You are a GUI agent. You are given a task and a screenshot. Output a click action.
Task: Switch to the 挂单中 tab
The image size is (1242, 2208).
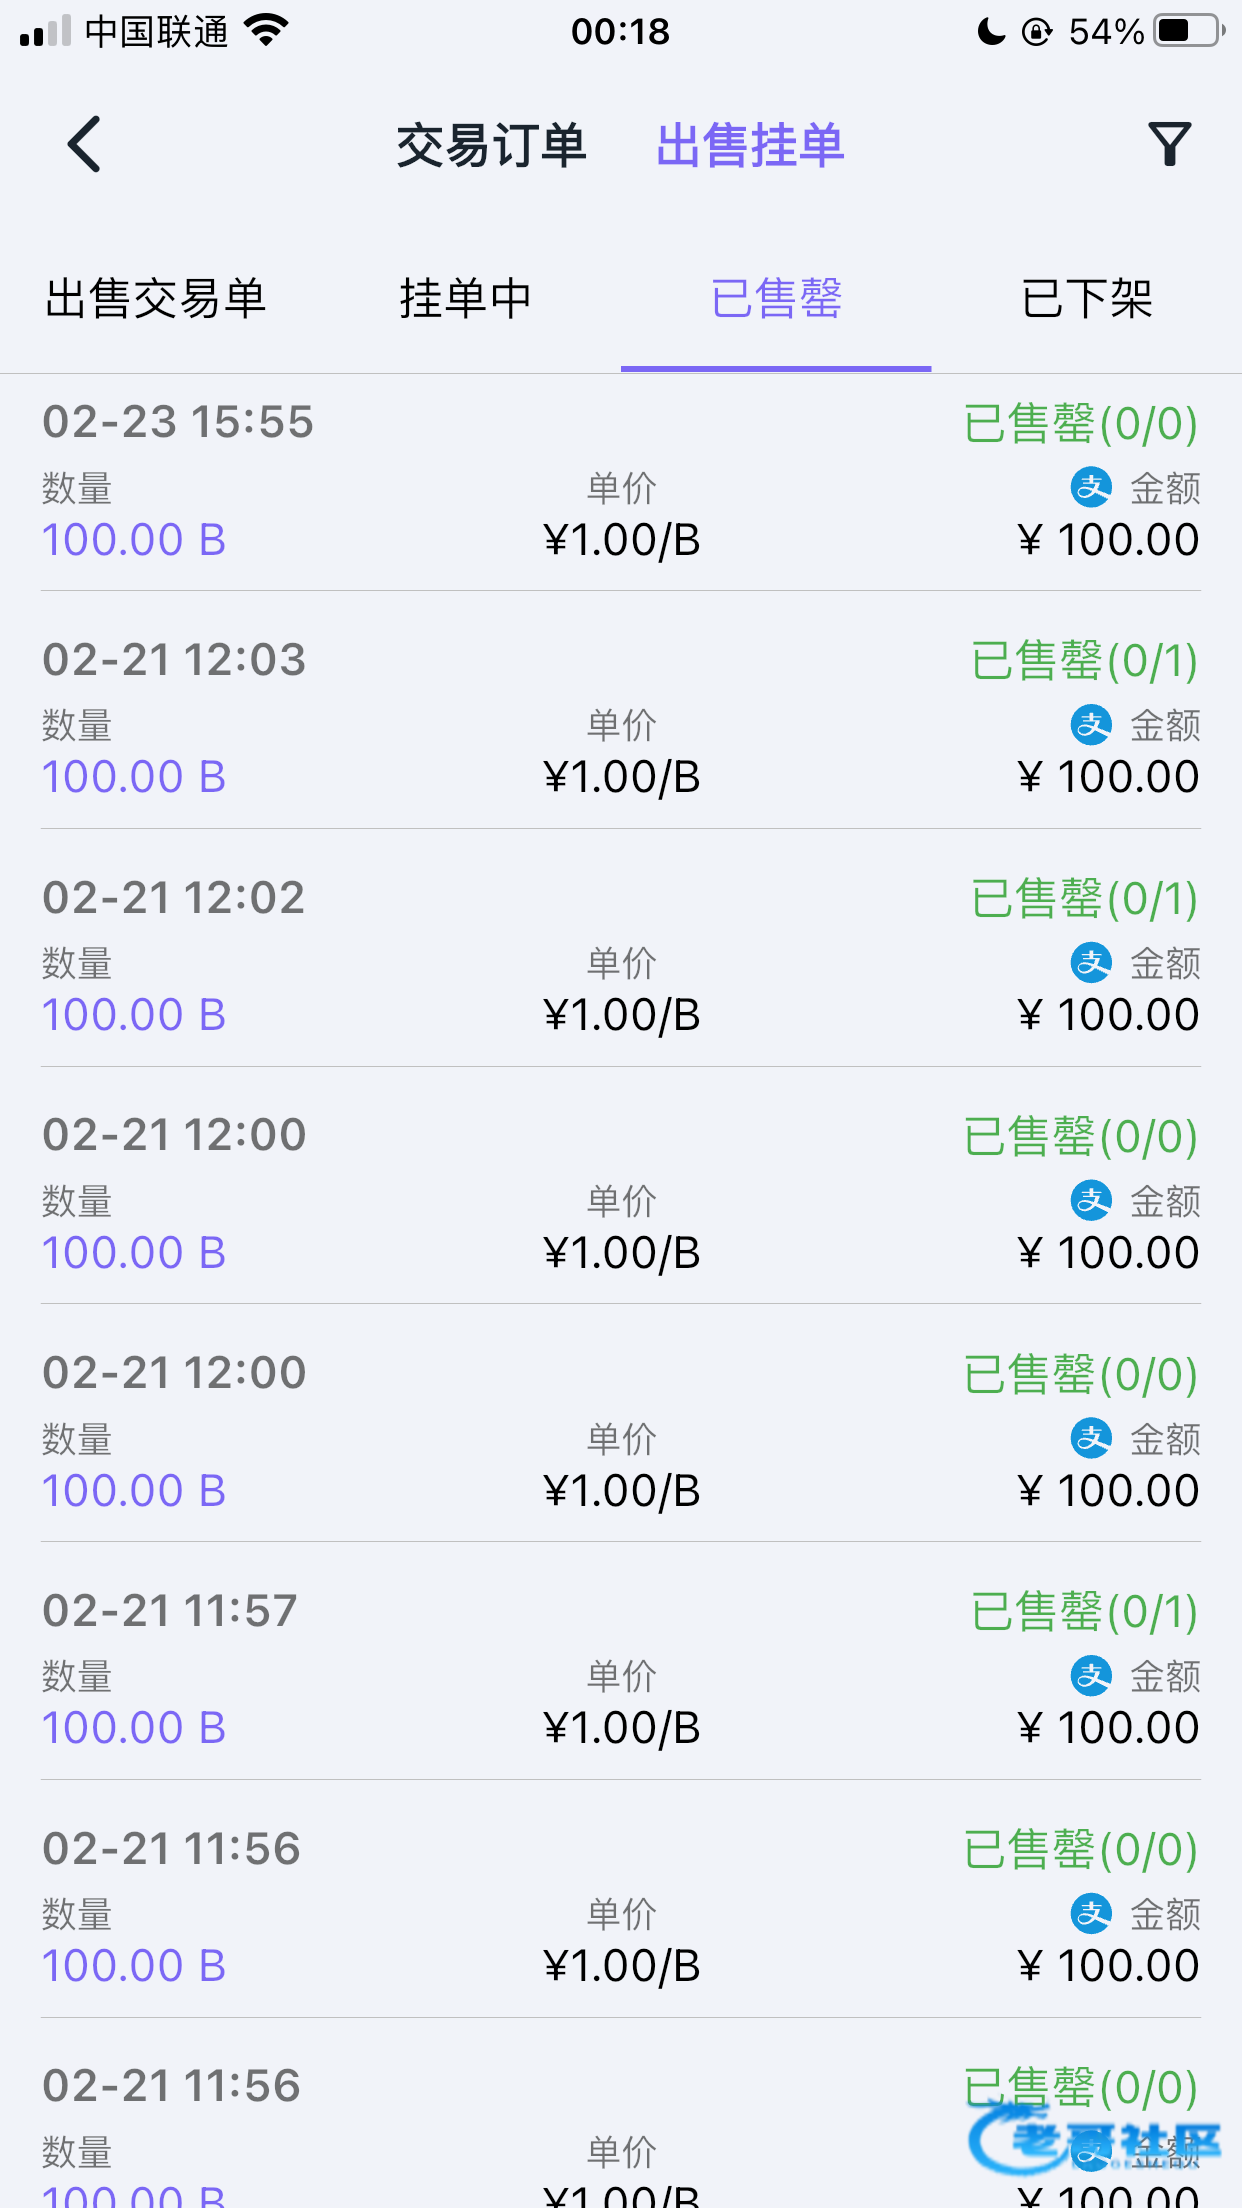pos(465,299)
